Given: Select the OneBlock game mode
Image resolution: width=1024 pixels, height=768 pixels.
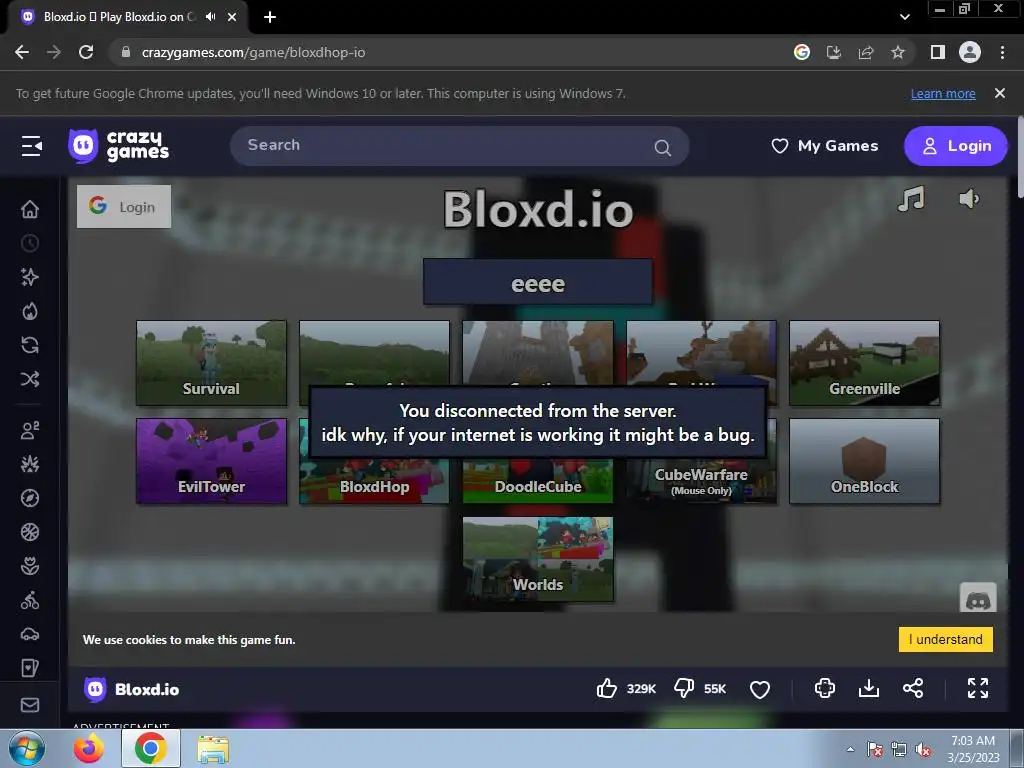Looking at the screenshot, I should (865, 461).
